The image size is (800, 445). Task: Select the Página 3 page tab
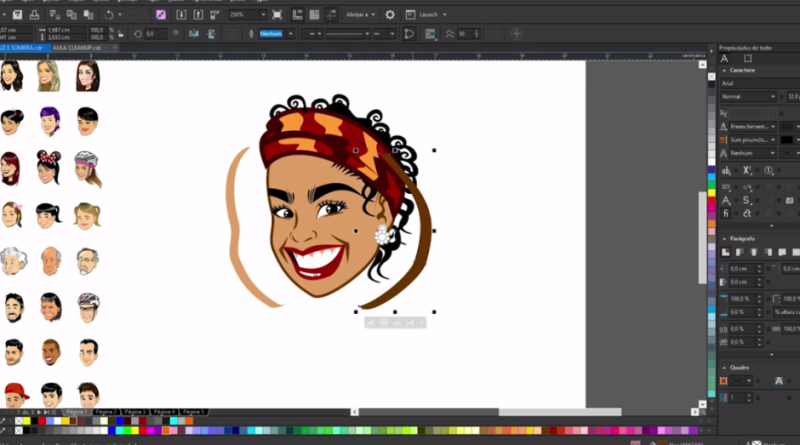tap(134, 411)
